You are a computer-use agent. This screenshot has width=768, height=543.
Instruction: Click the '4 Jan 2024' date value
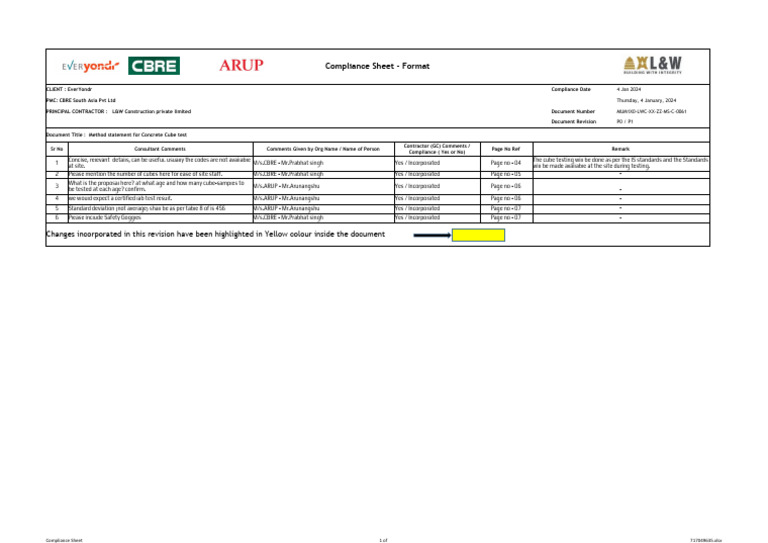(628, 89)
